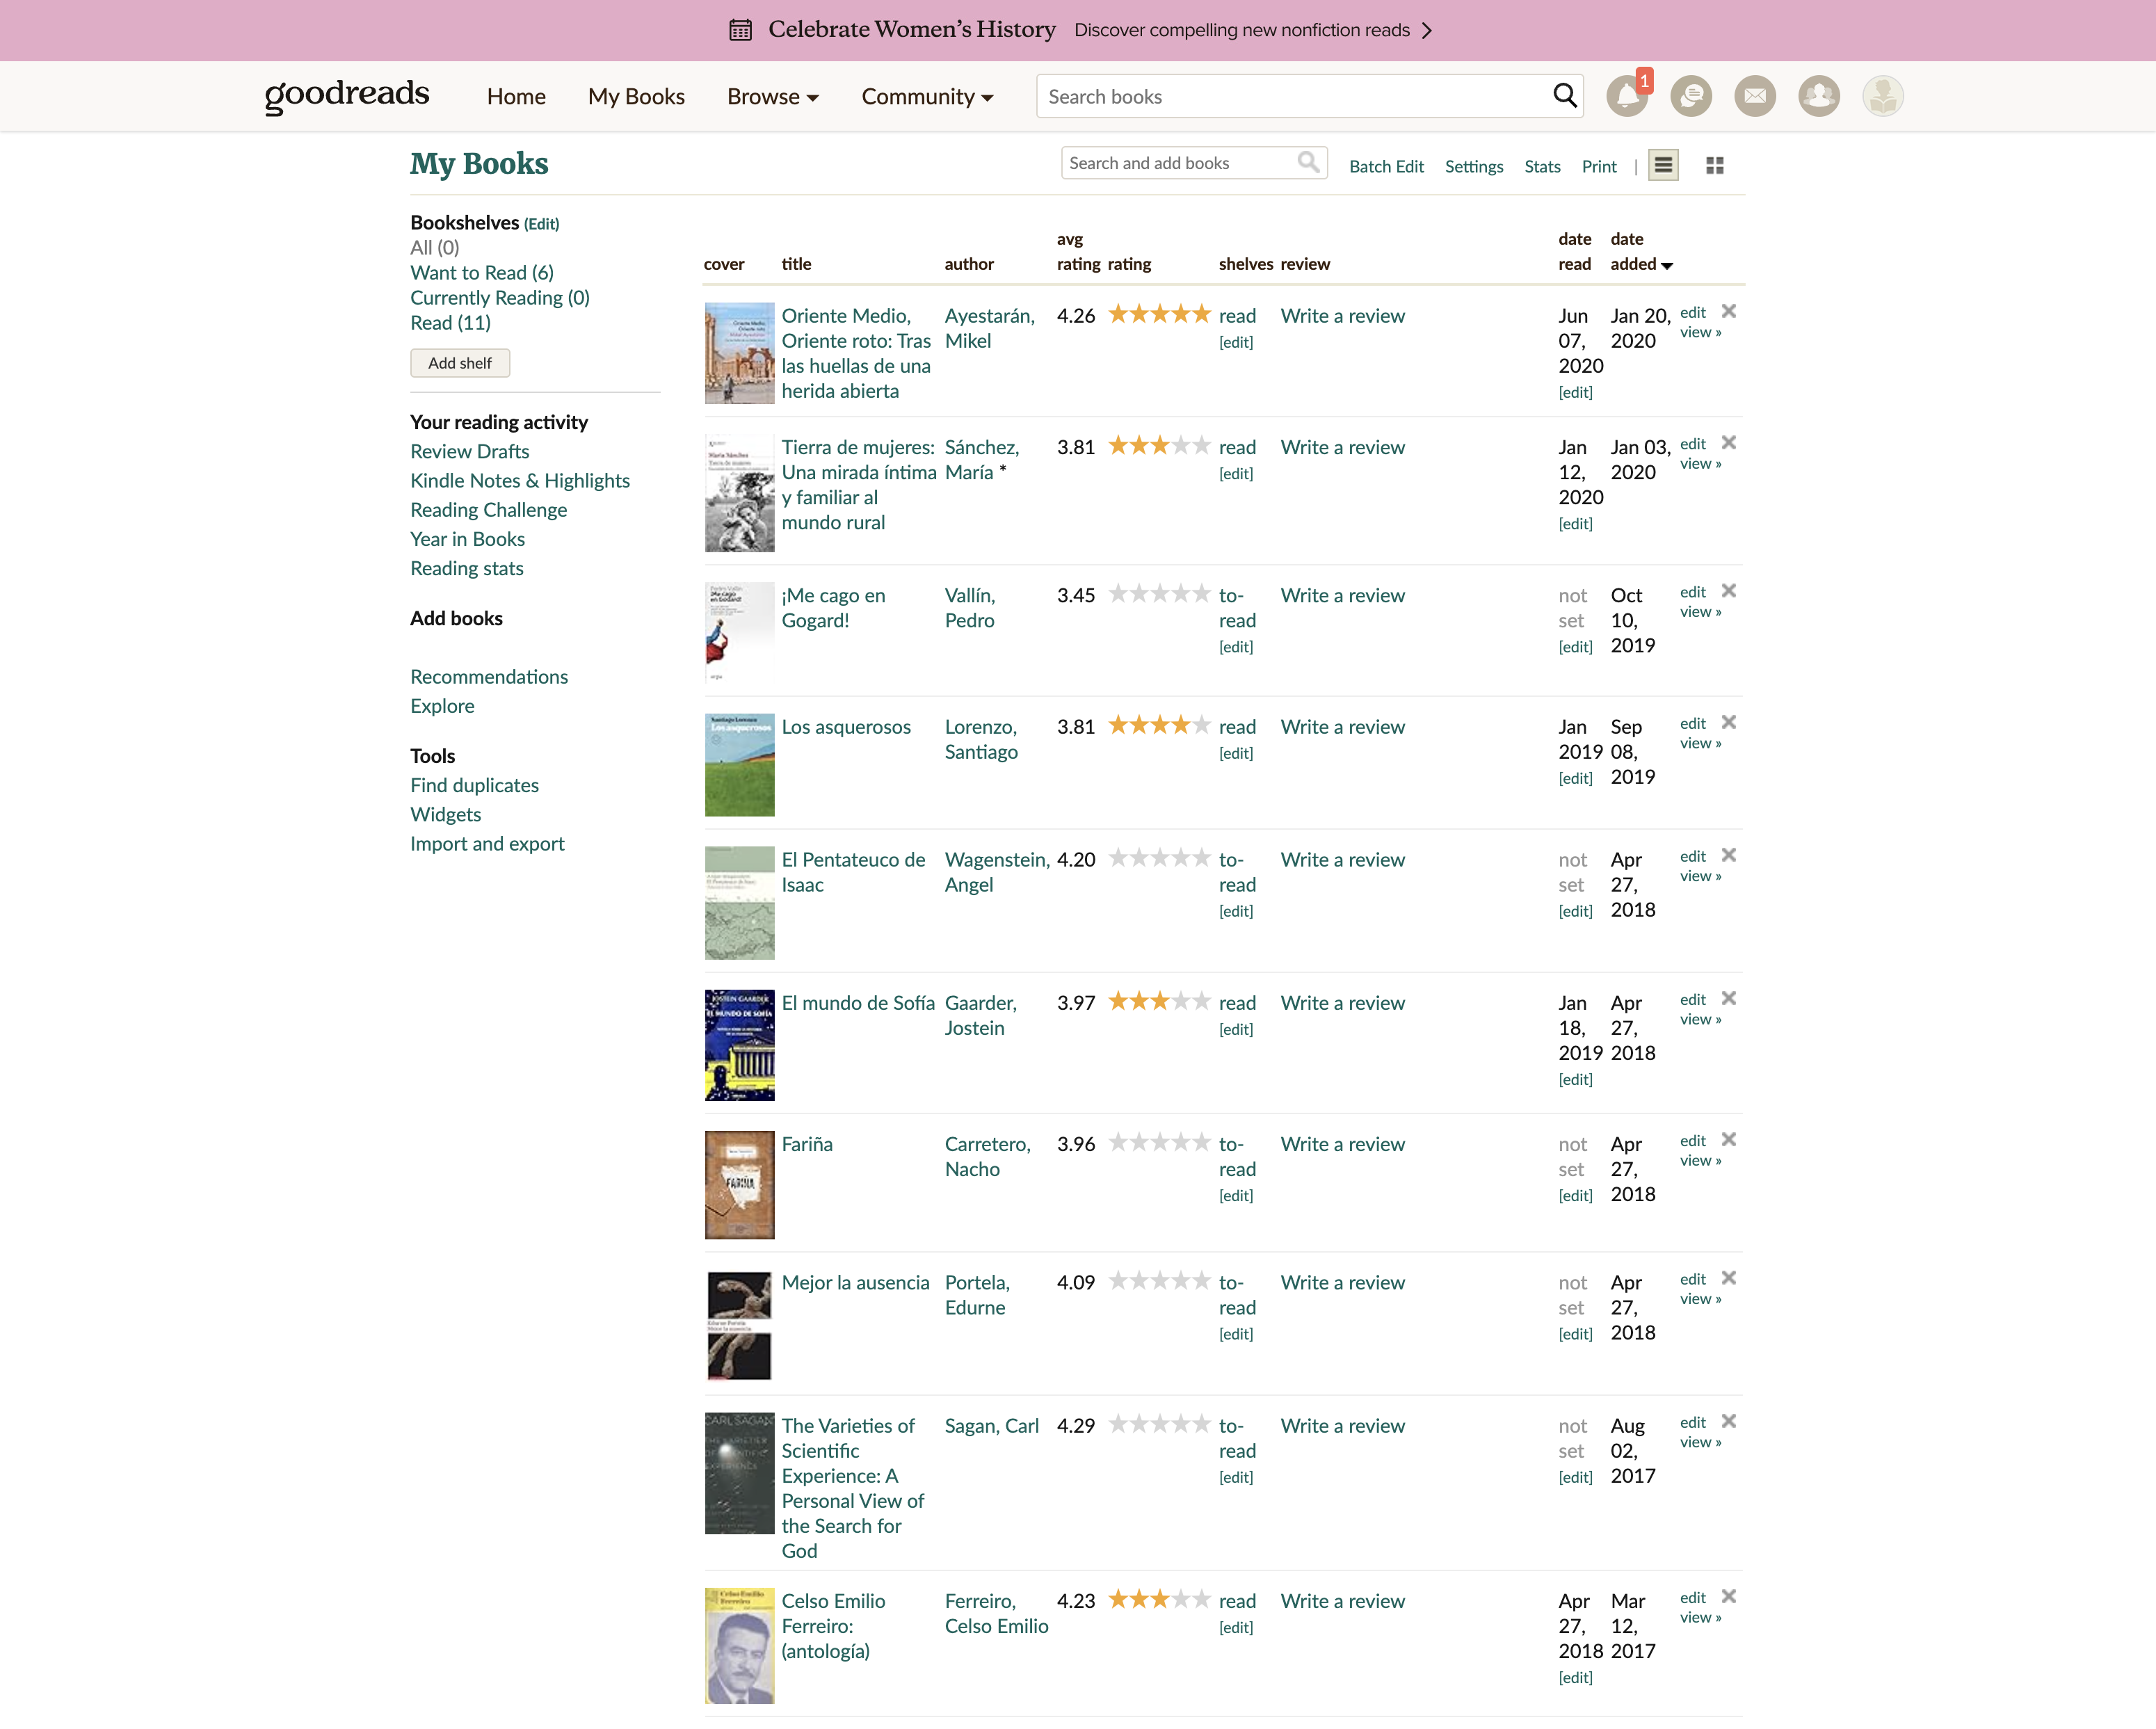The height and width of the screenshot is (1729, 2156).
Task: Open the notifications bell icon
Action: pyautogui.click(x=1628, y=95)
